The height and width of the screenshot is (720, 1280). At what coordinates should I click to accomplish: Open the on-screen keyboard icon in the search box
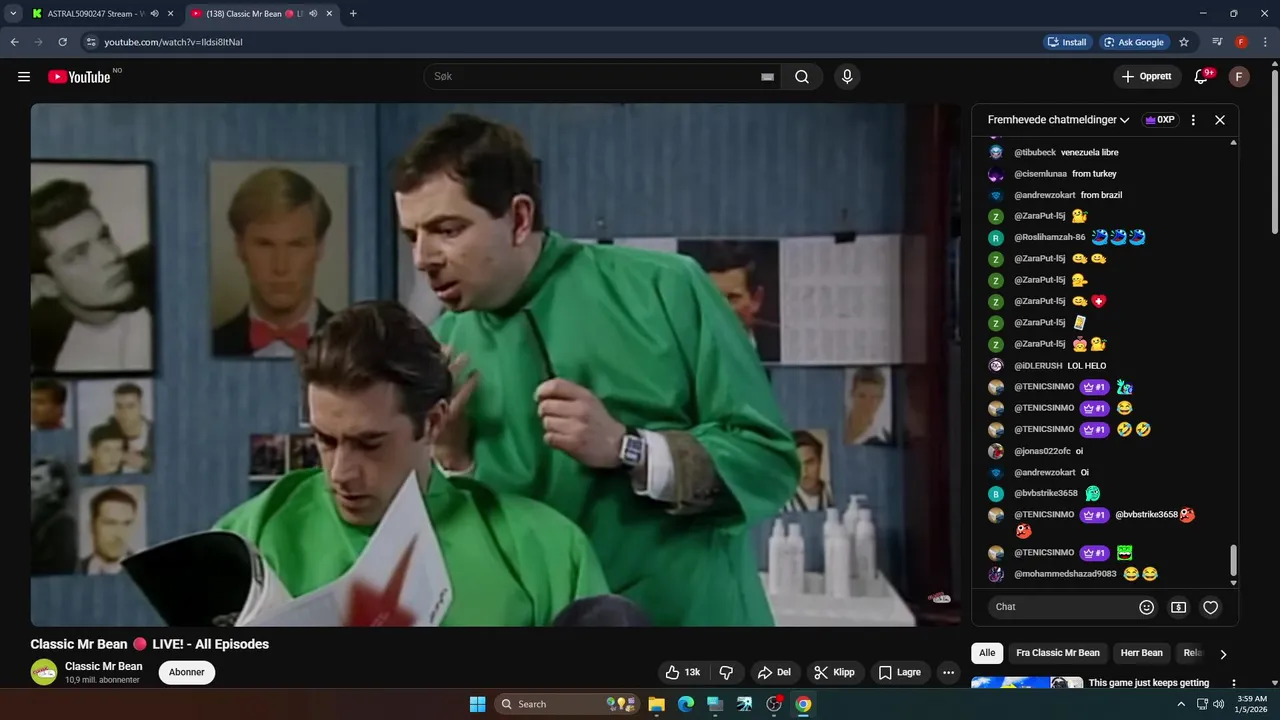767,77
